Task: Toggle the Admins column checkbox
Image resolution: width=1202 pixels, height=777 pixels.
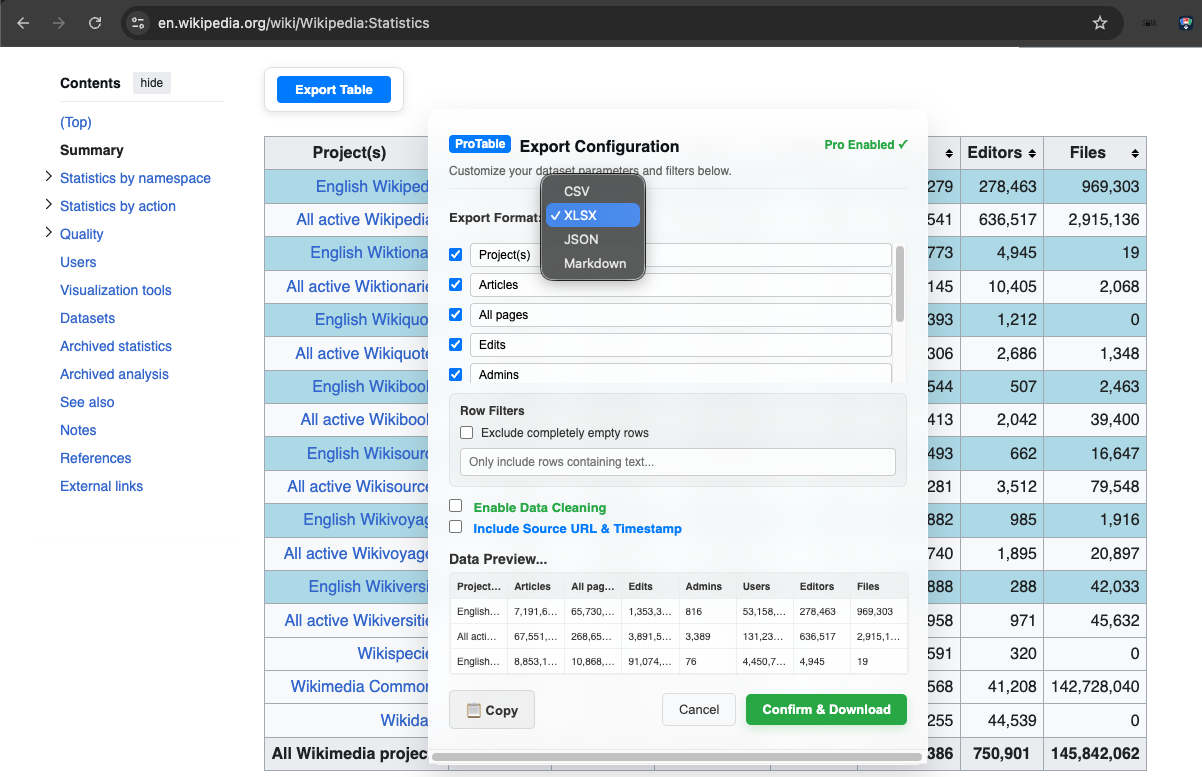Action: pos(456,375)
